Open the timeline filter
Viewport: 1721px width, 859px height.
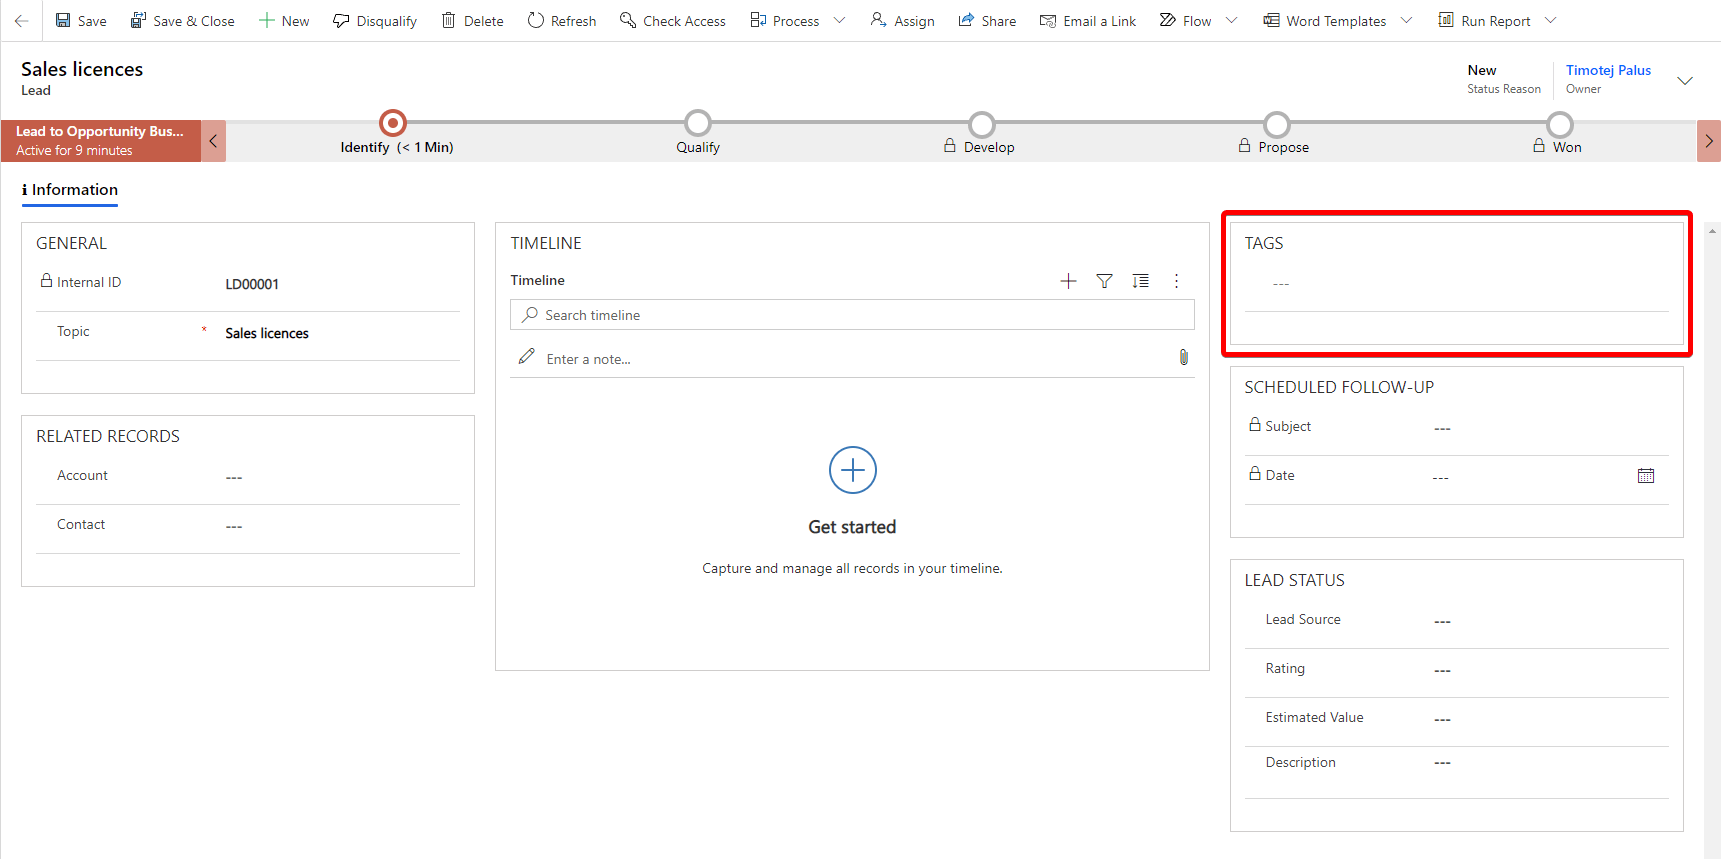pyautogui.click(x=1104, y=281)
